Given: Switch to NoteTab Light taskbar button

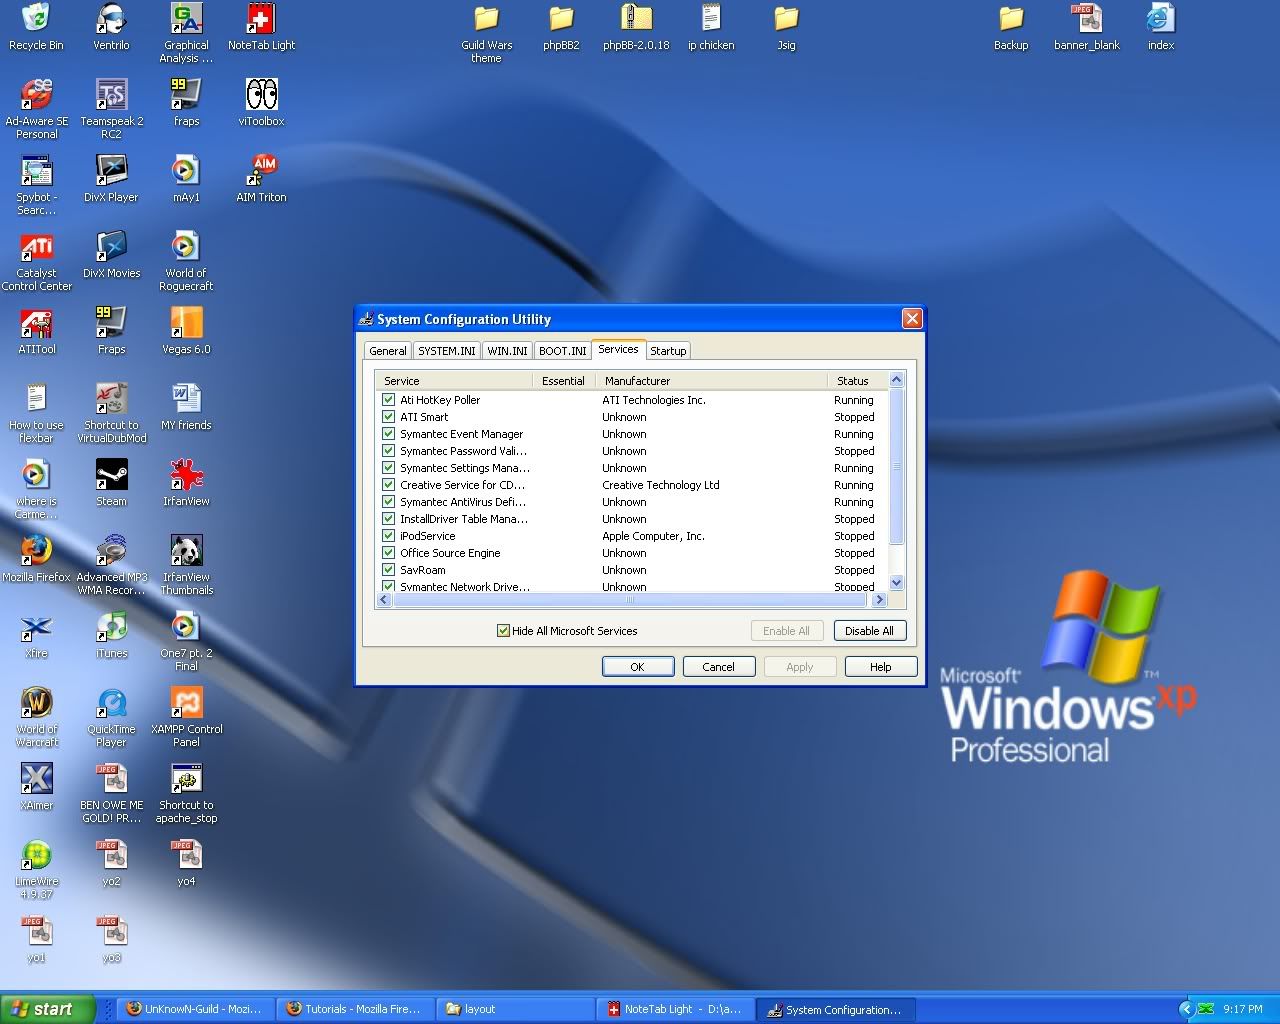Looking at the screenshot, I should click(675, 1010).
